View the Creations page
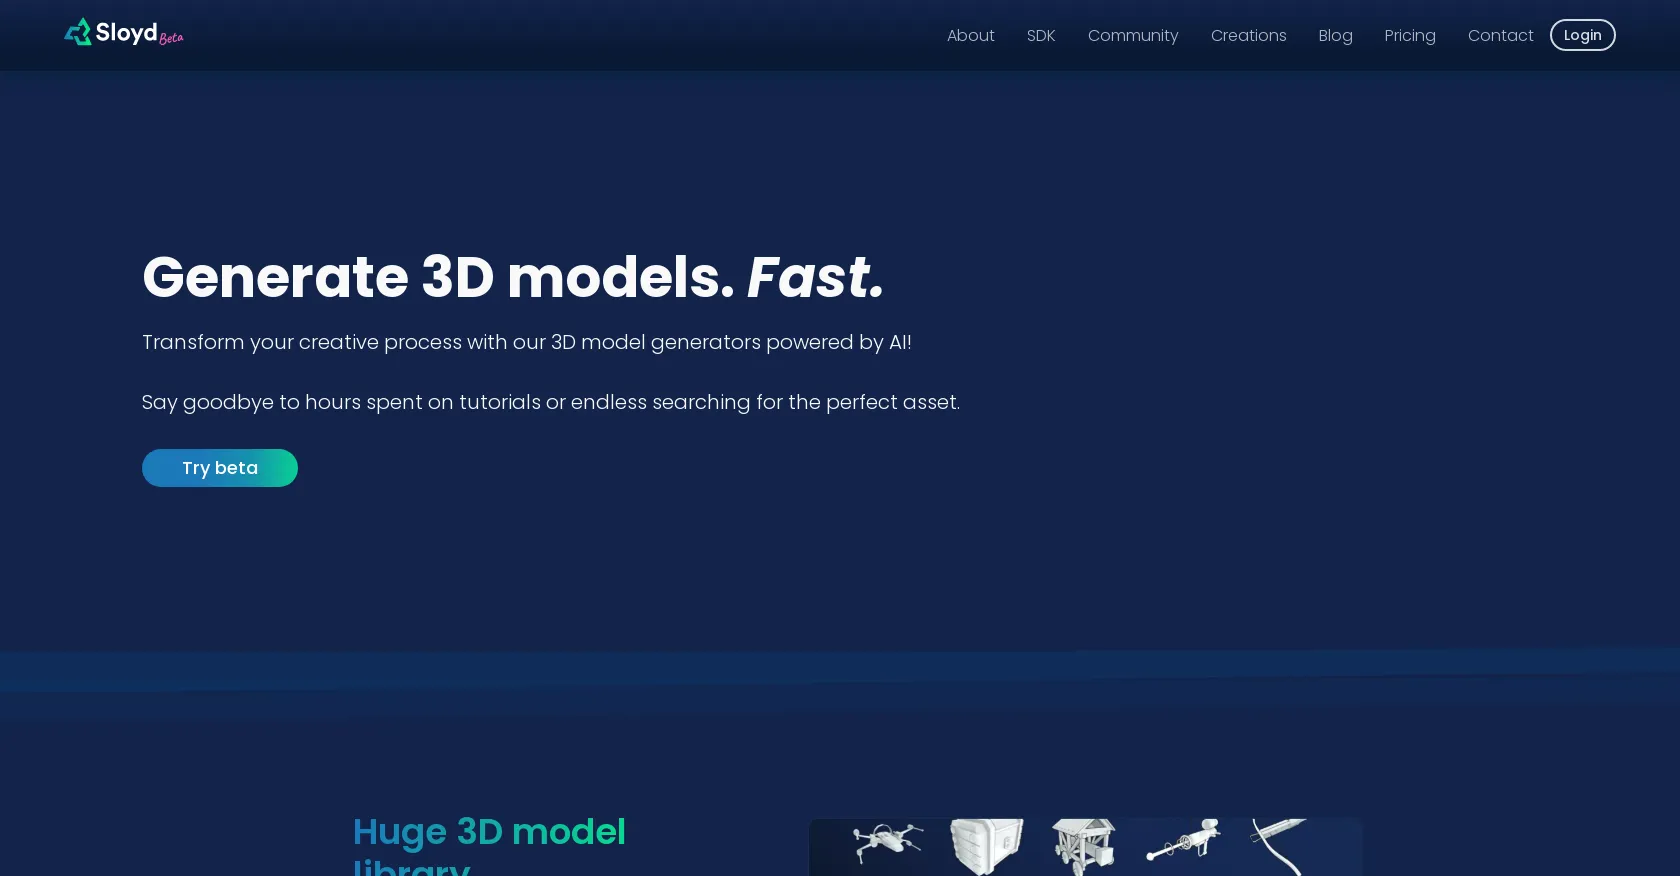This screenshot has height=876, width=1680. click(1248, 36)
